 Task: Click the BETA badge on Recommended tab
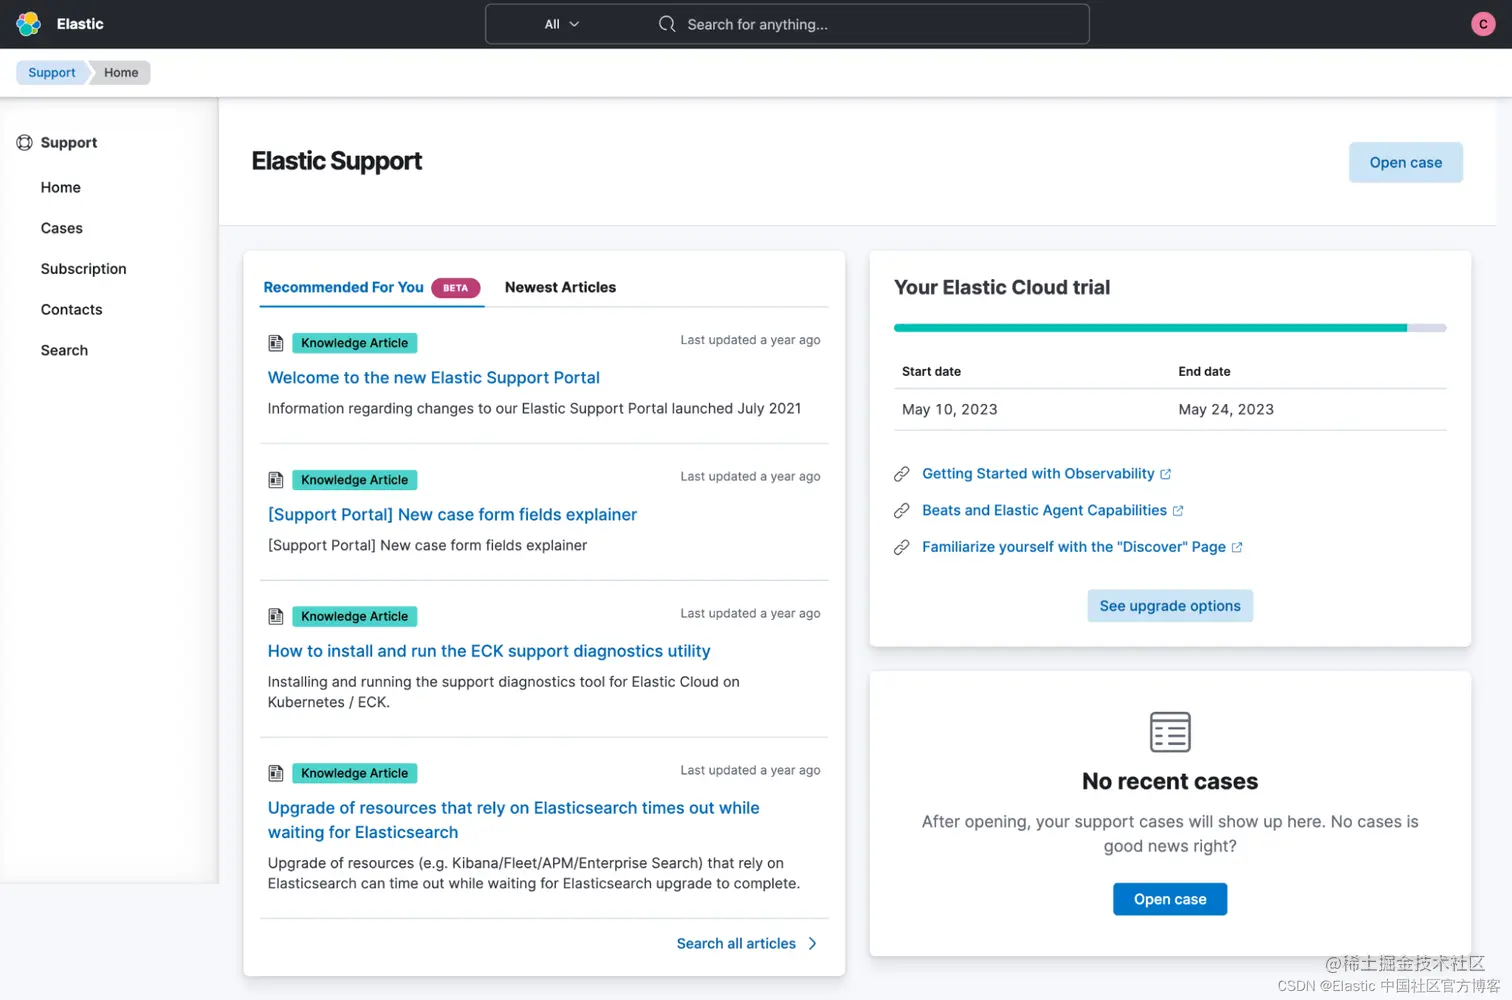click(455, 288)
